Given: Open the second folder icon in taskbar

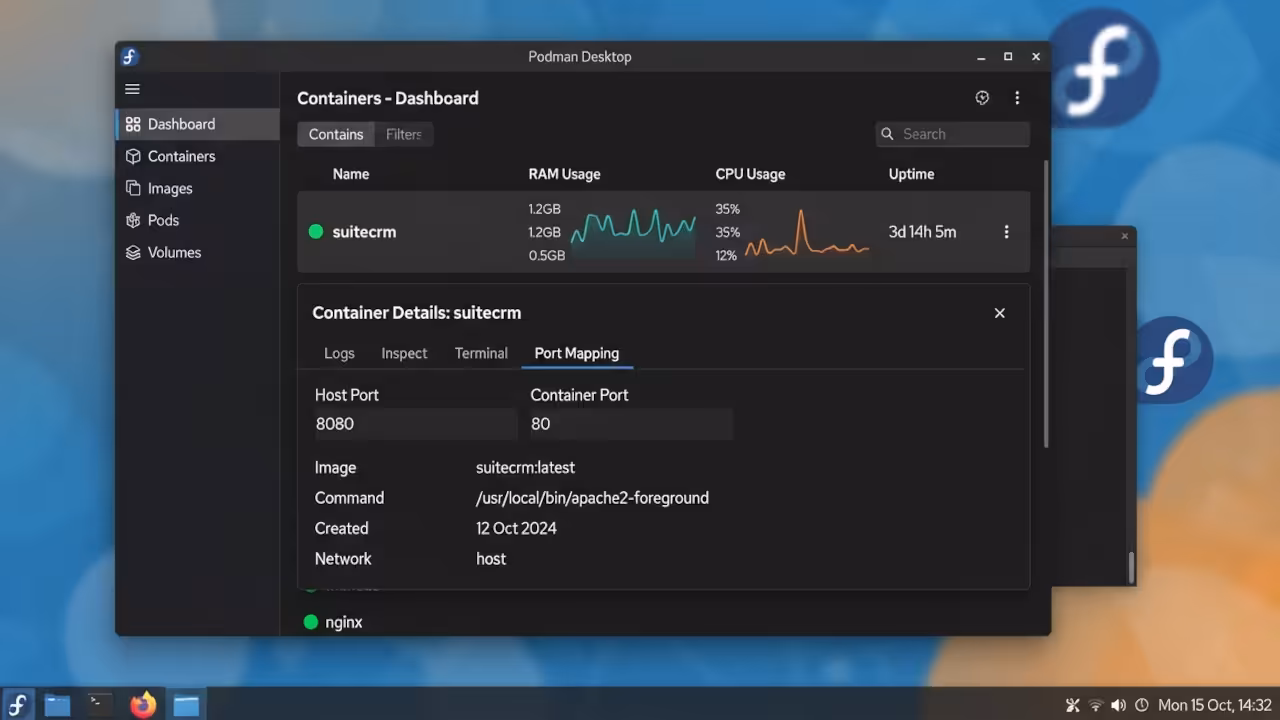Looking at the screenshot, I should click(x=185, y=705).
